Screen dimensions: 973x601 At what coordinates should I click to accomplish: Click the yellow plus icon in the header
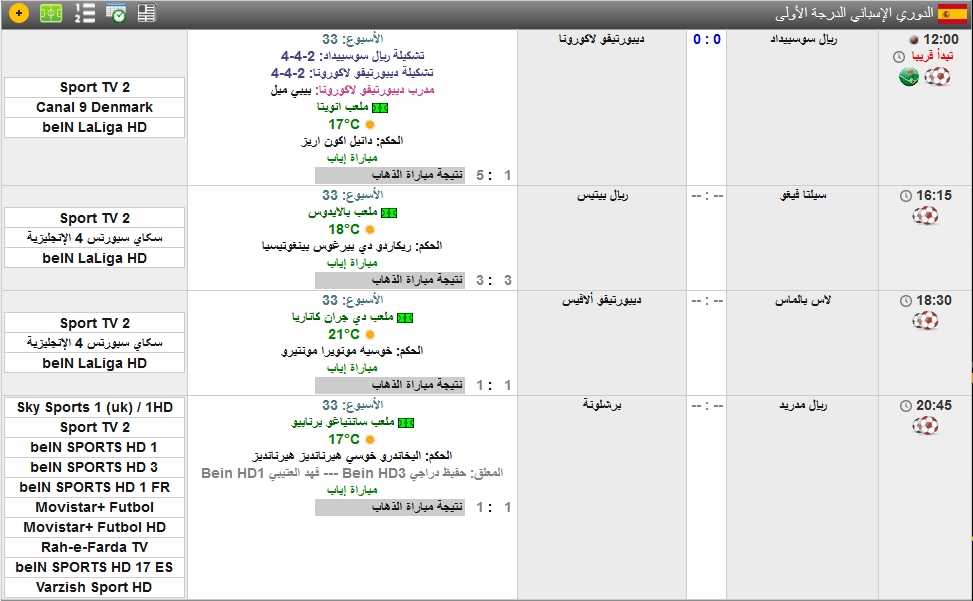19,13
